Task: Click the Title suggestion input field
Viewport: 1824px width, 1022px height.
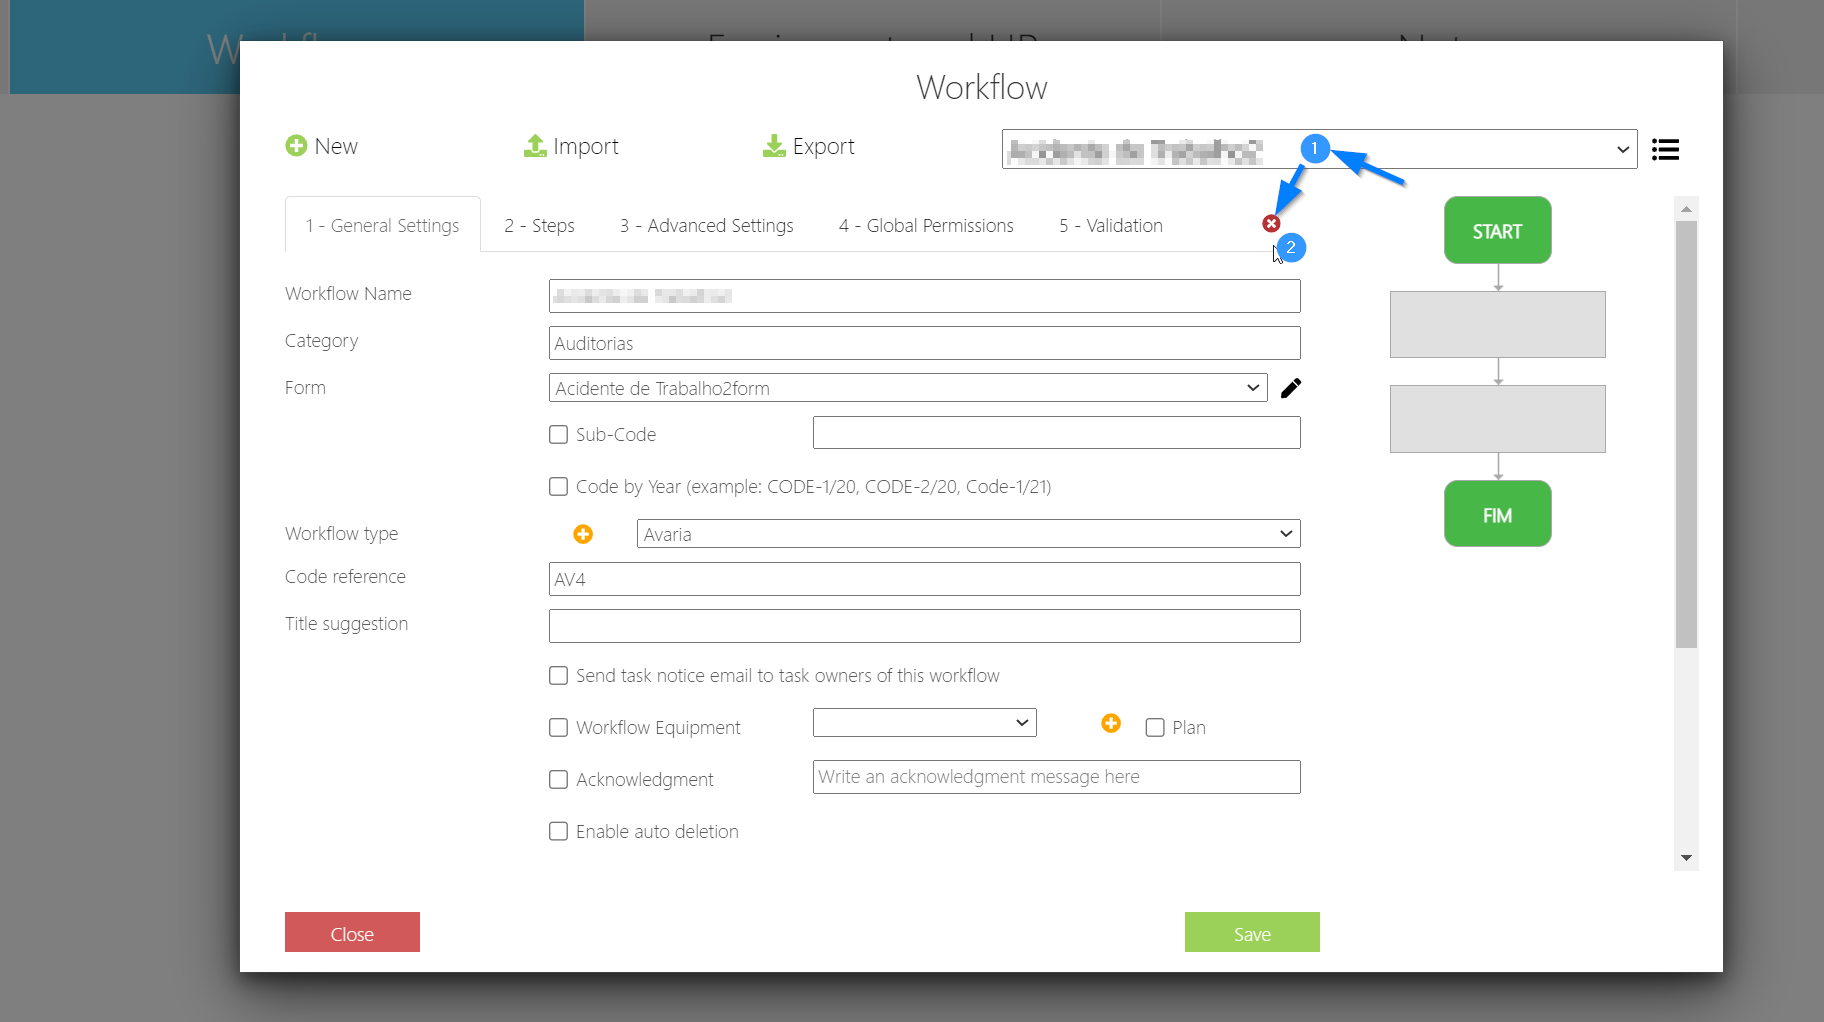Action: pos(924,626)
